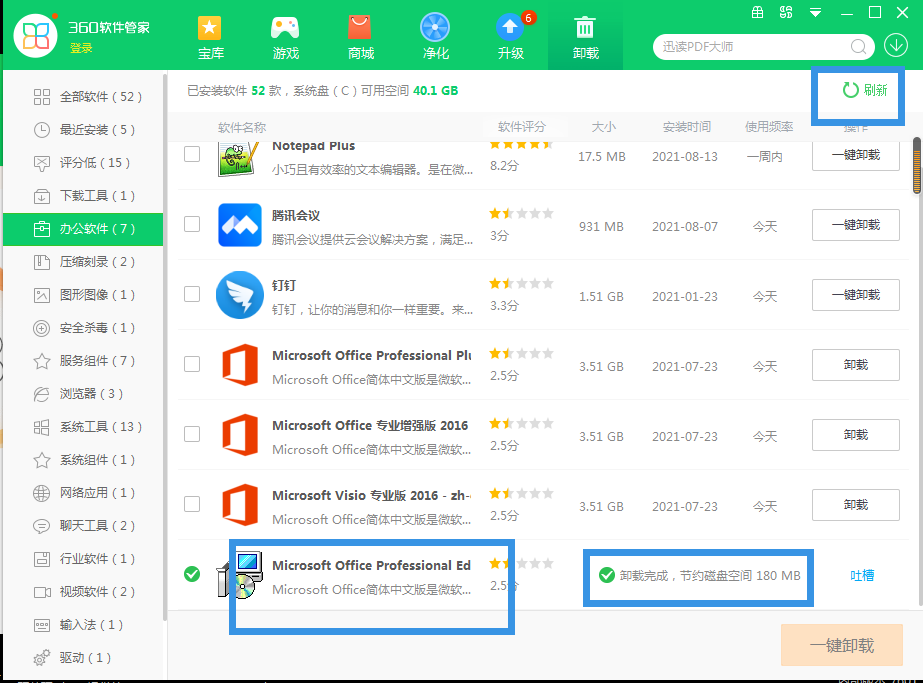Viewport: 923px width, 683px height.
Task: Click the briefcase icon of 办公软件
Action: (x=42, y=229)
